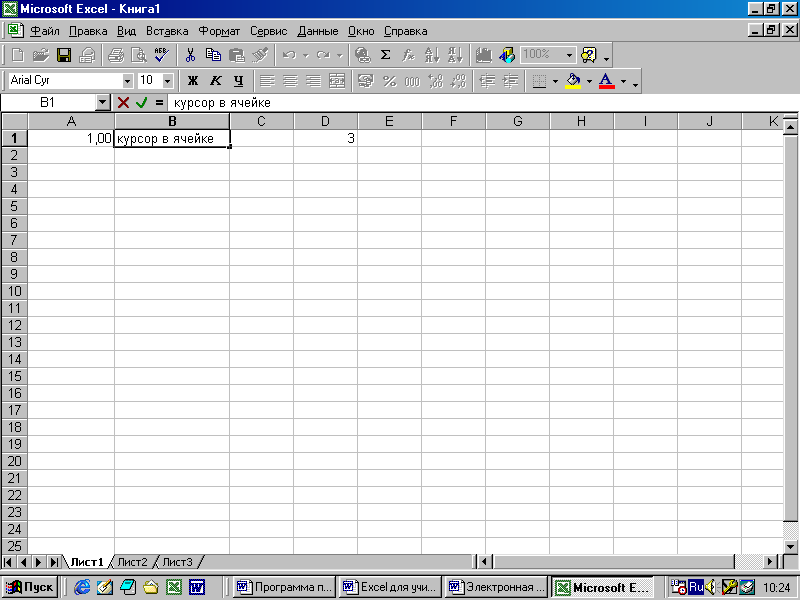Viewport: 800px width, 600px height.
Task: Sort descending with Z-A icon
Action: coord(455,55)
